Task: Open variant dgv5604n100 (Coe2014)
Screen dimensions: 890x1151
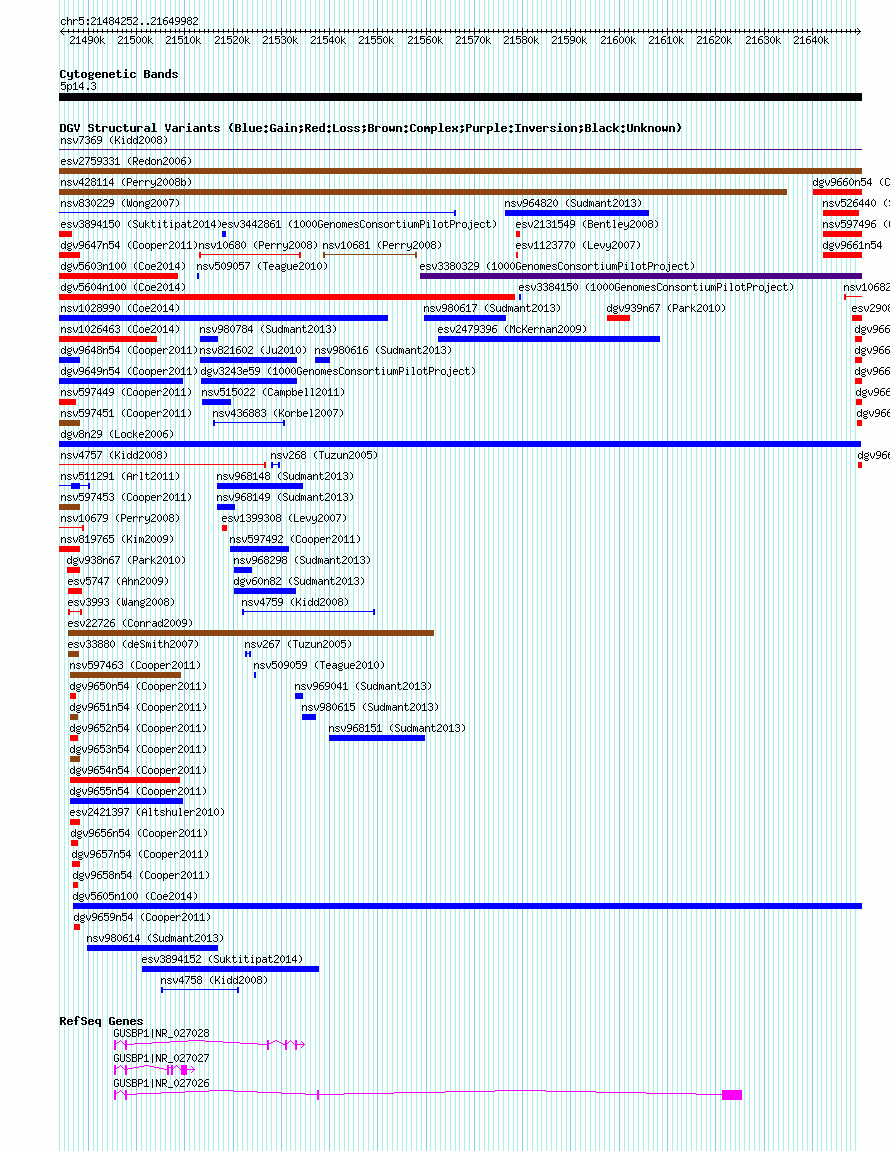Action: pyautogui.click(x=123, y=287)
